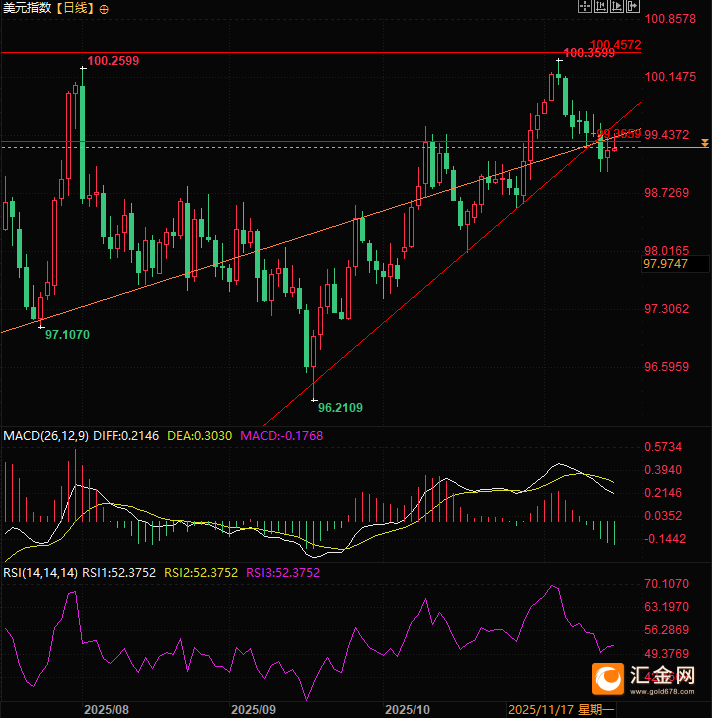Click the 99.4372 price axis value
Image resolution: width=712 pixels, height=718 pixels.
(667, 135)
